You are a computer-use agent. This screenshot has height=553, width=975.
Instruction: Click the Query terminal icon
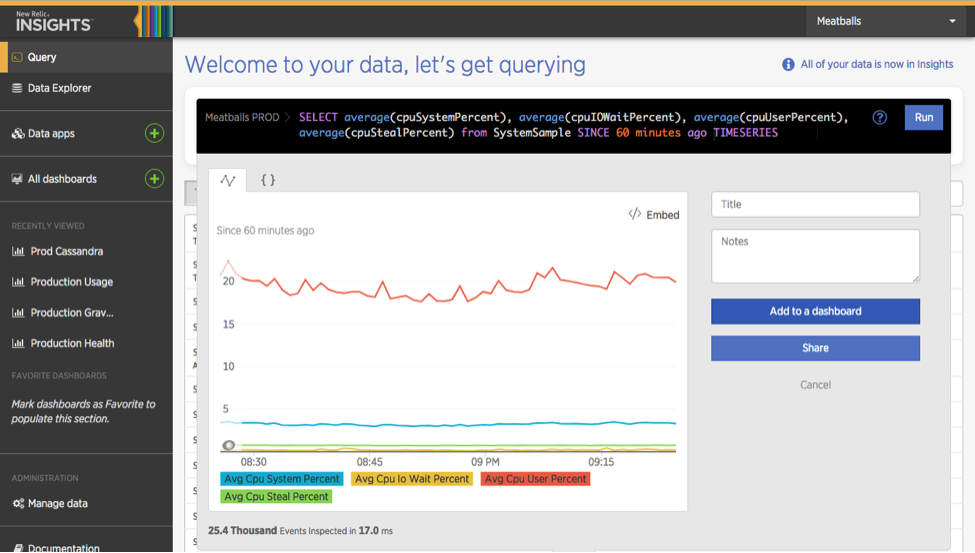click(x=17, y=57)
